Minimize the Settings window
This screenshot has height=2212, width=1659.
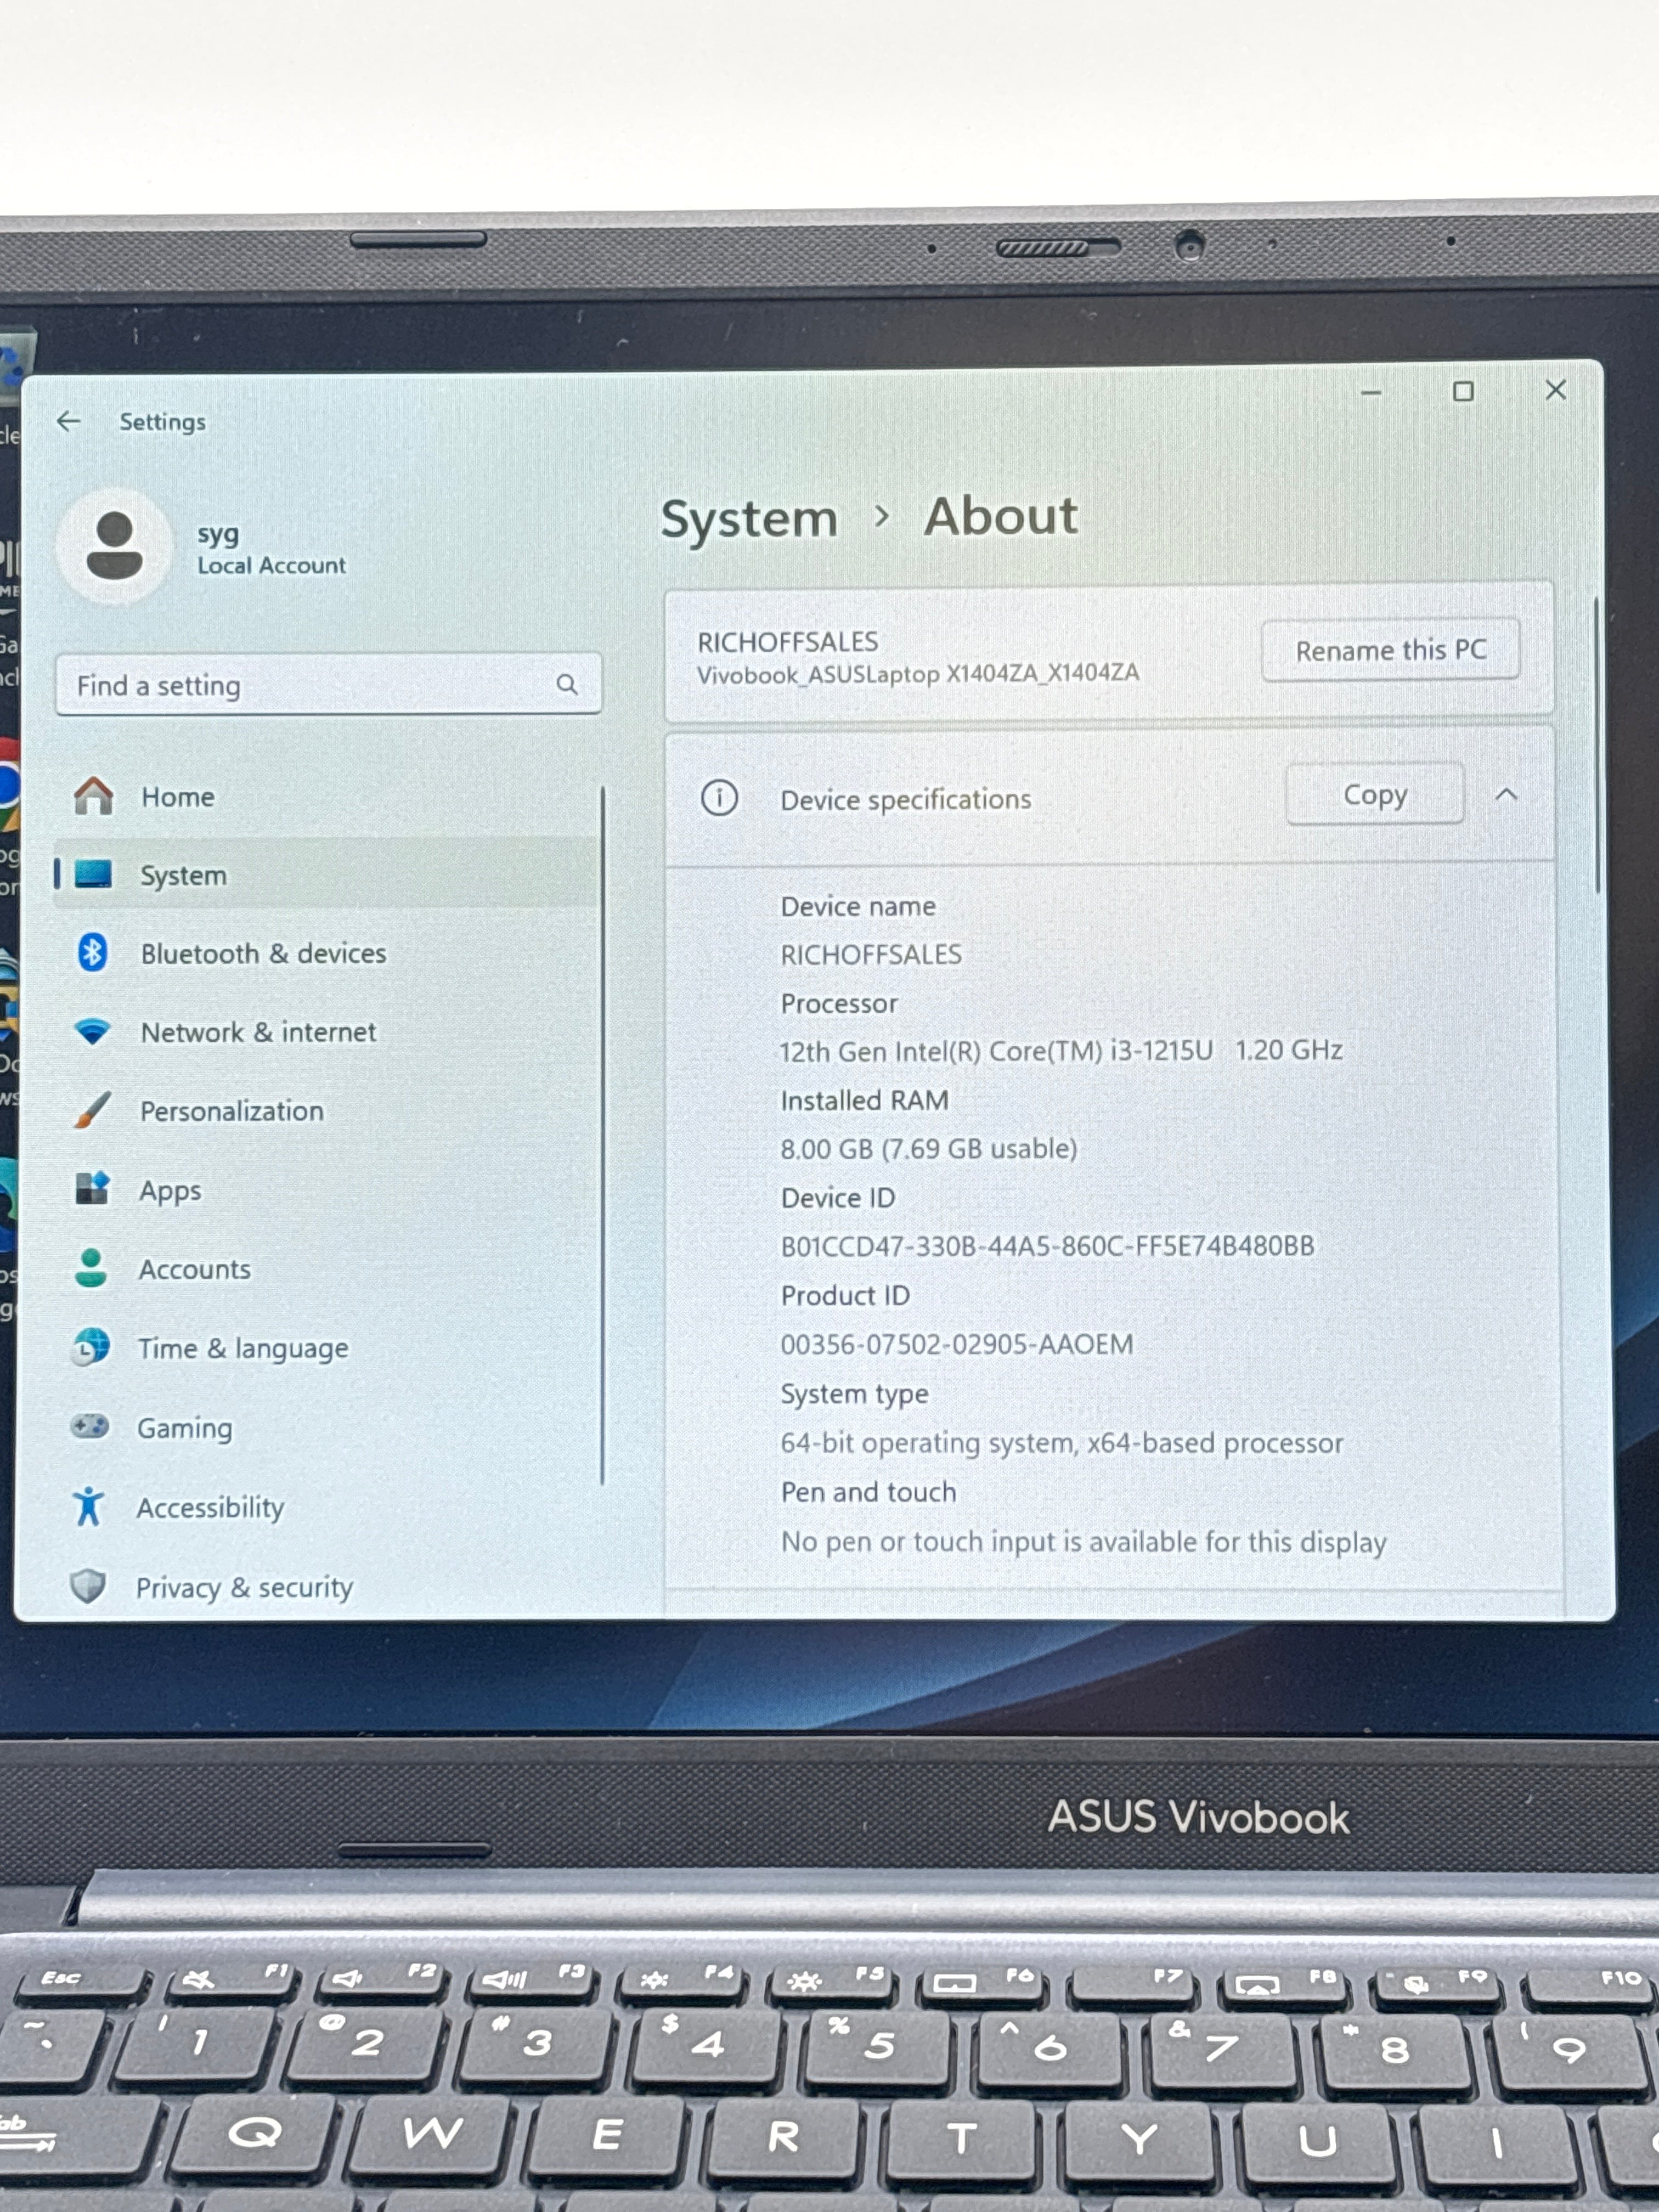(1371, 393)
